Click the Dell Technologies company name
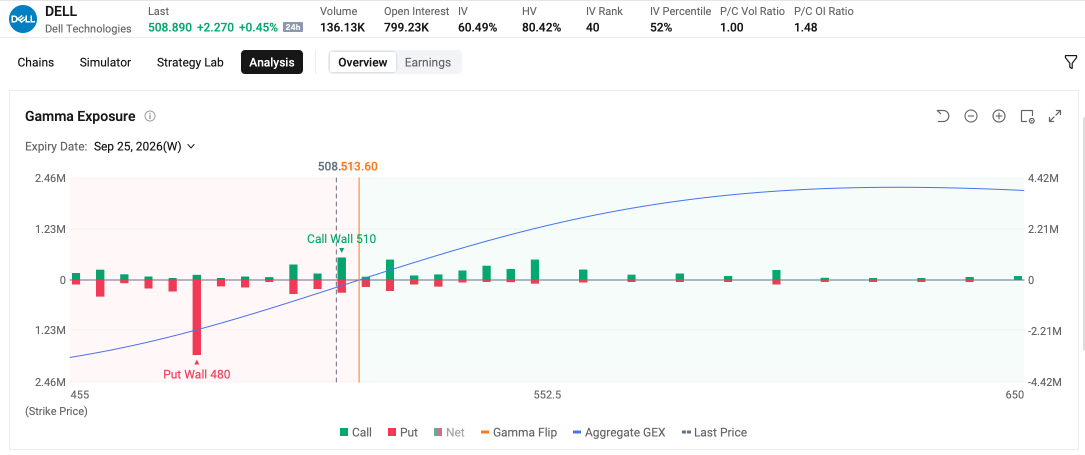 tap(88, 28)
